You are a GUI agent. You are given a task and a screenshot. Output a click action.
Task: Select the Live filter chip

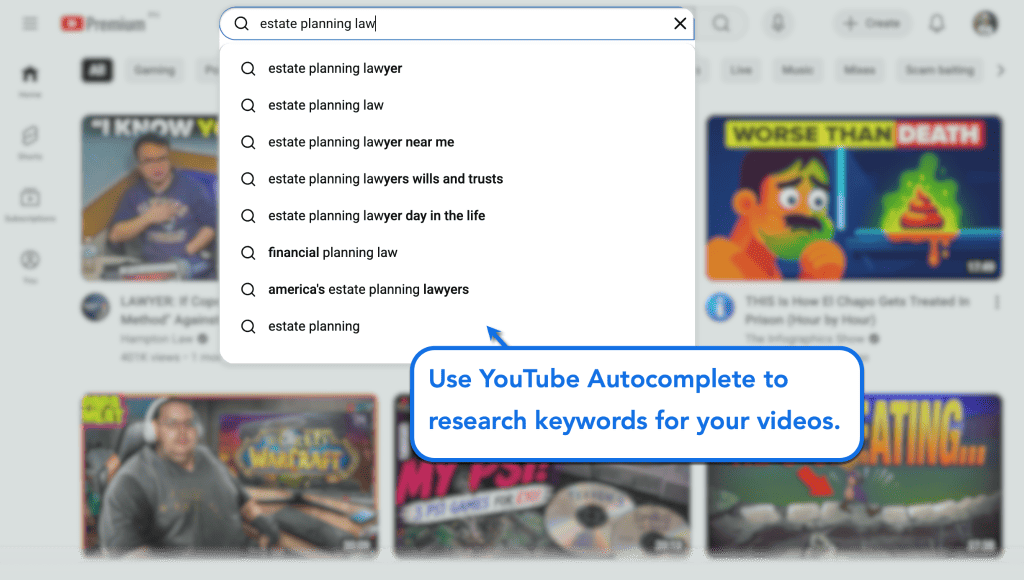[741, 70]
